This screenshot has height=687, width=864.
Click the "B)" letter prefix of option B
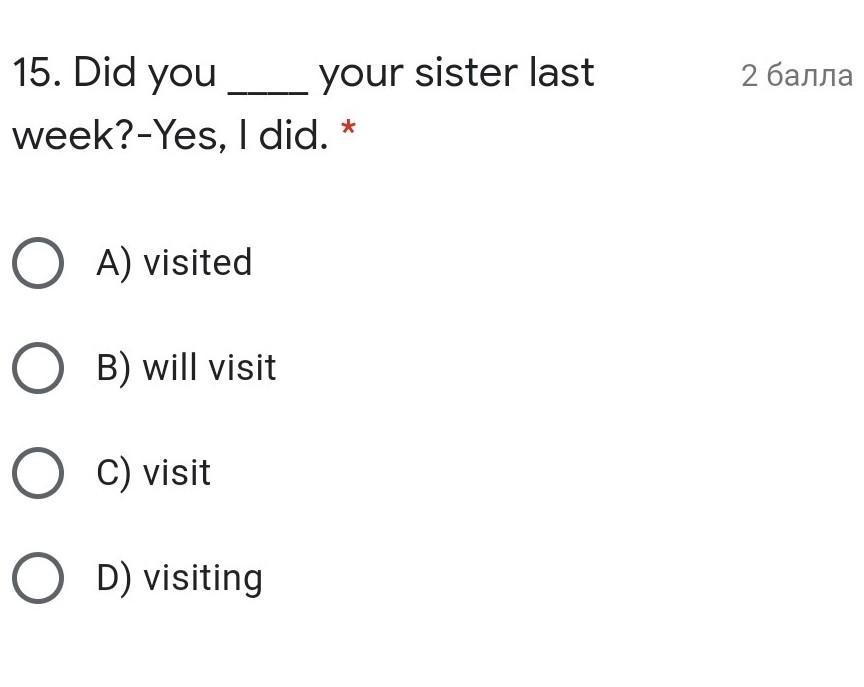[114, 368]
